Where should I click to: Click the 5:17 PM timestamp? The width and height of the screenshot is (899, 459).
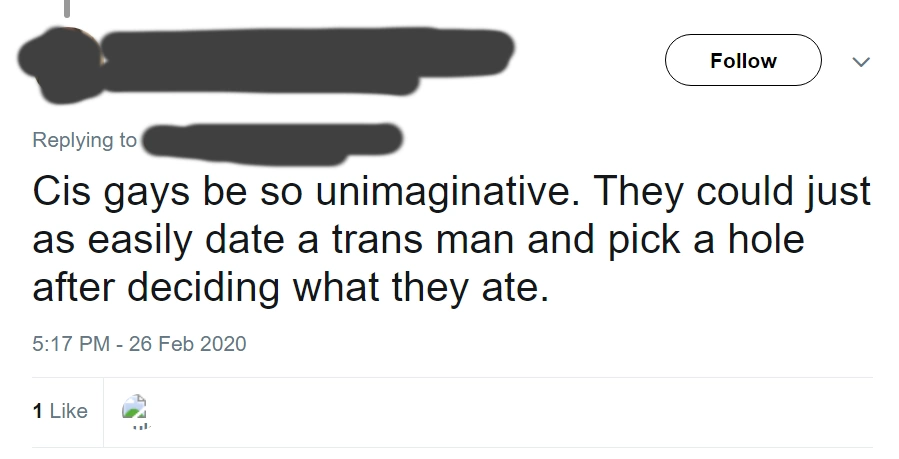coord(70,343)
